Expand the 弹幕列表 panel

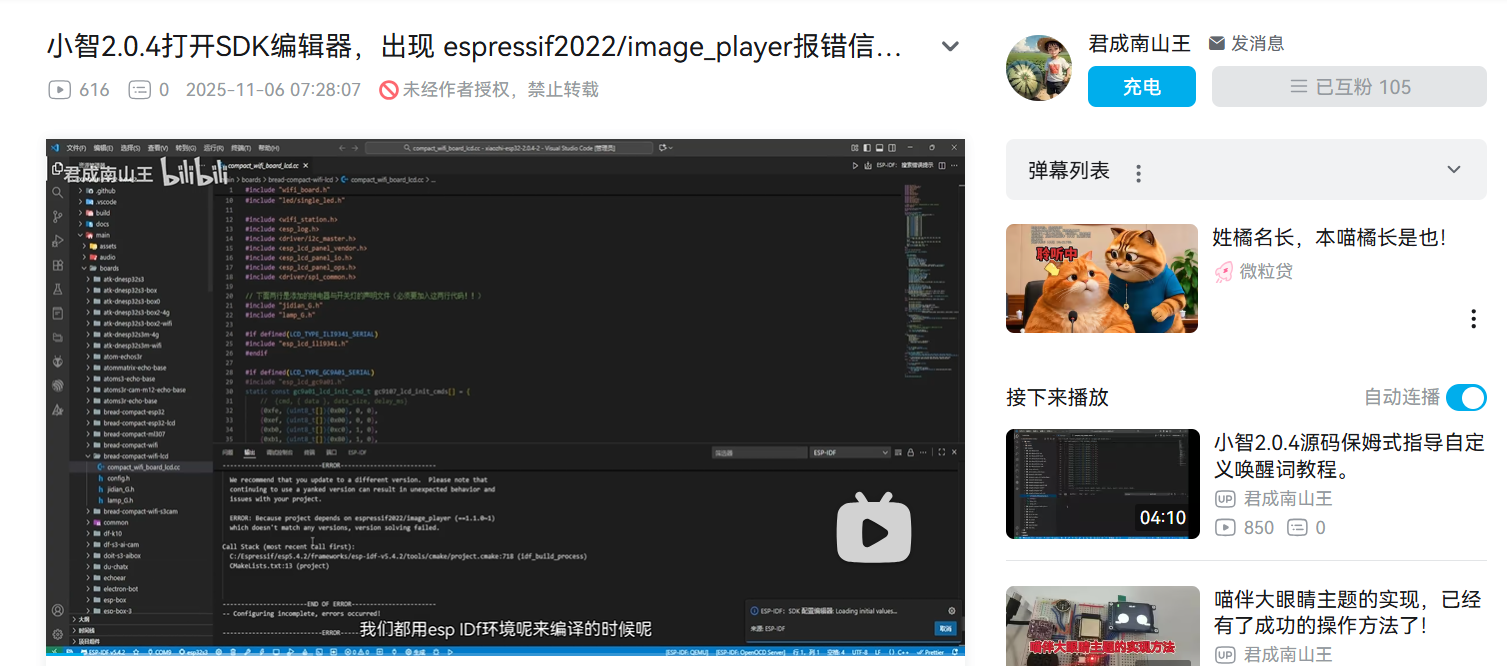pyautogui.click(x=1453, y=170)
